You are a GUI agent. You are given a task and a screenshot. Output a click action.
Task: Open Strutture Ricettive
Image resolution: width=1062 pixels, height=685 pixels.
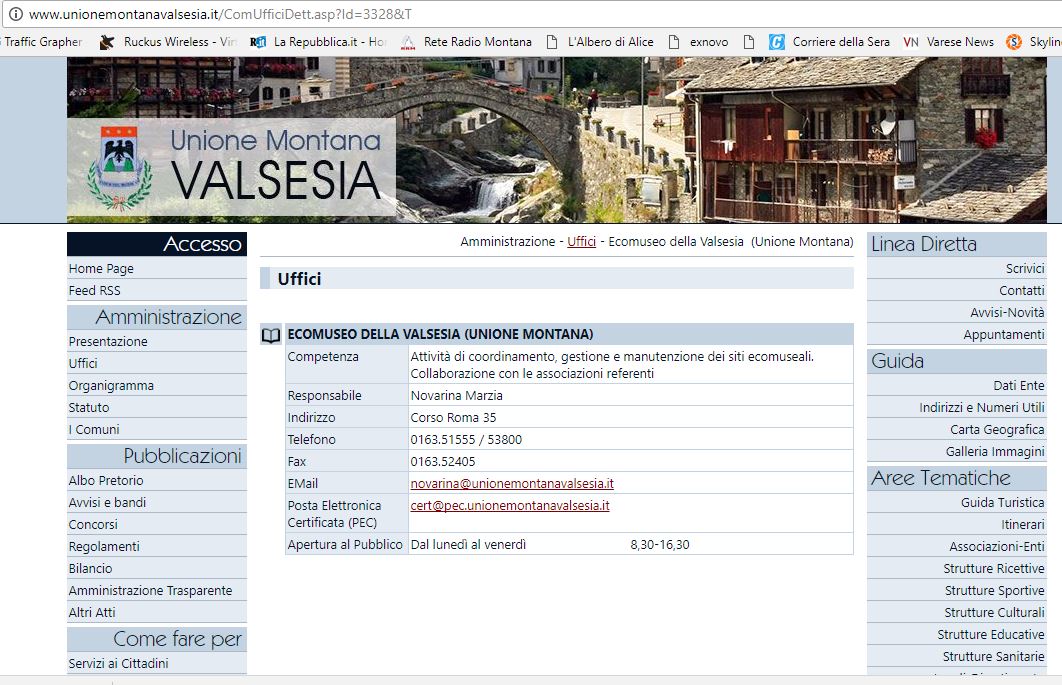coord(994,568)
